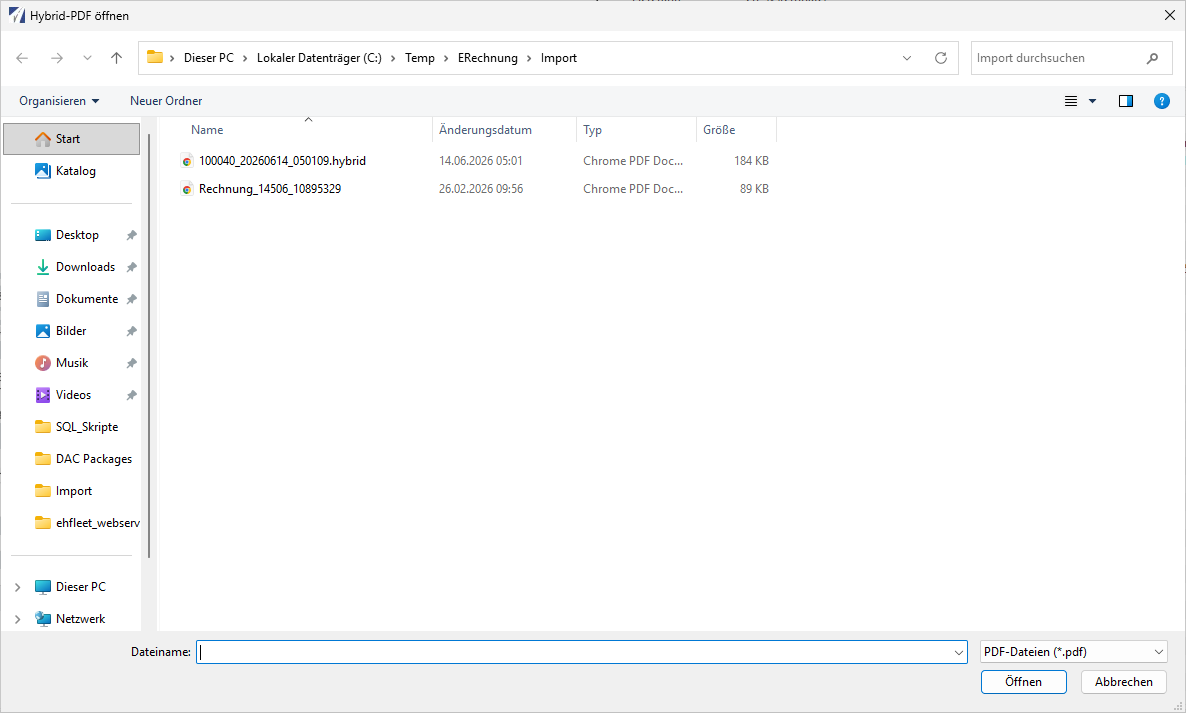1186x713 pixels.
Task: Refresh the Import folder view
Action: pyautogui.click(x=941, y=58)
